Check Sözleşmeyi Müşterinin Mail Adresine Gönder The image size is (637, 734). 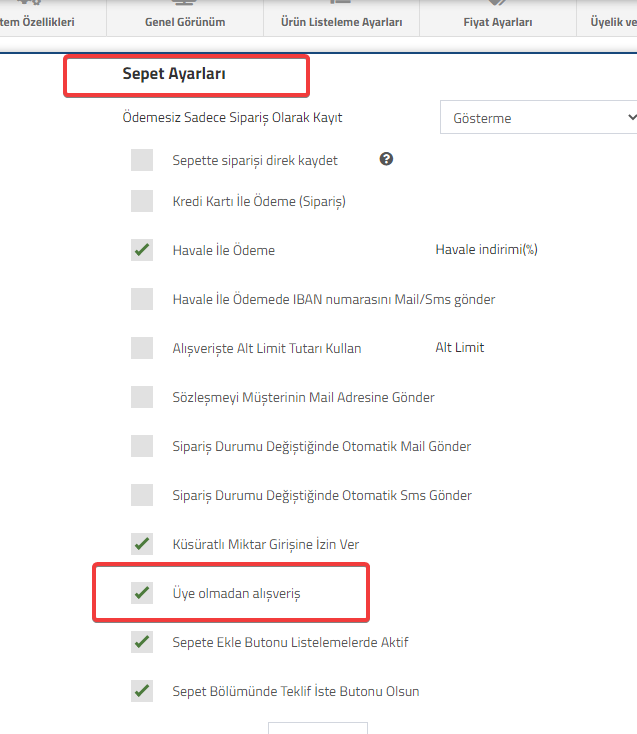click(x=142, y=397)
